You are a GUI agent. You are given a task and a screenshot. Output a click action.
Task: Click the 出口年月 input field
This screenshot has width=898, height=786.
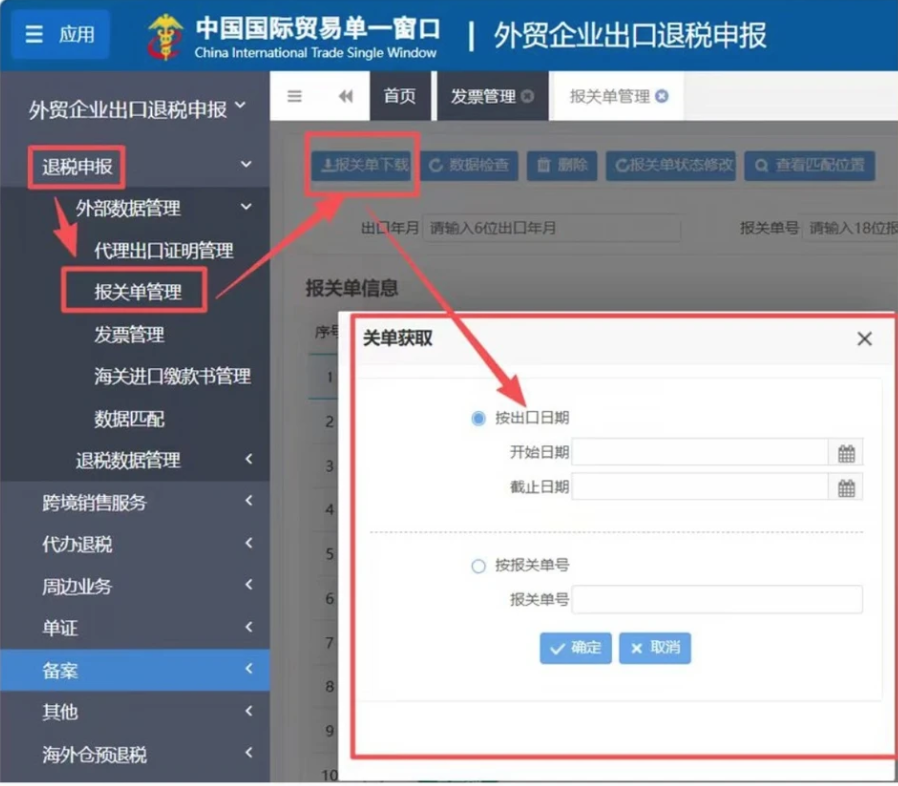(552, 228)
